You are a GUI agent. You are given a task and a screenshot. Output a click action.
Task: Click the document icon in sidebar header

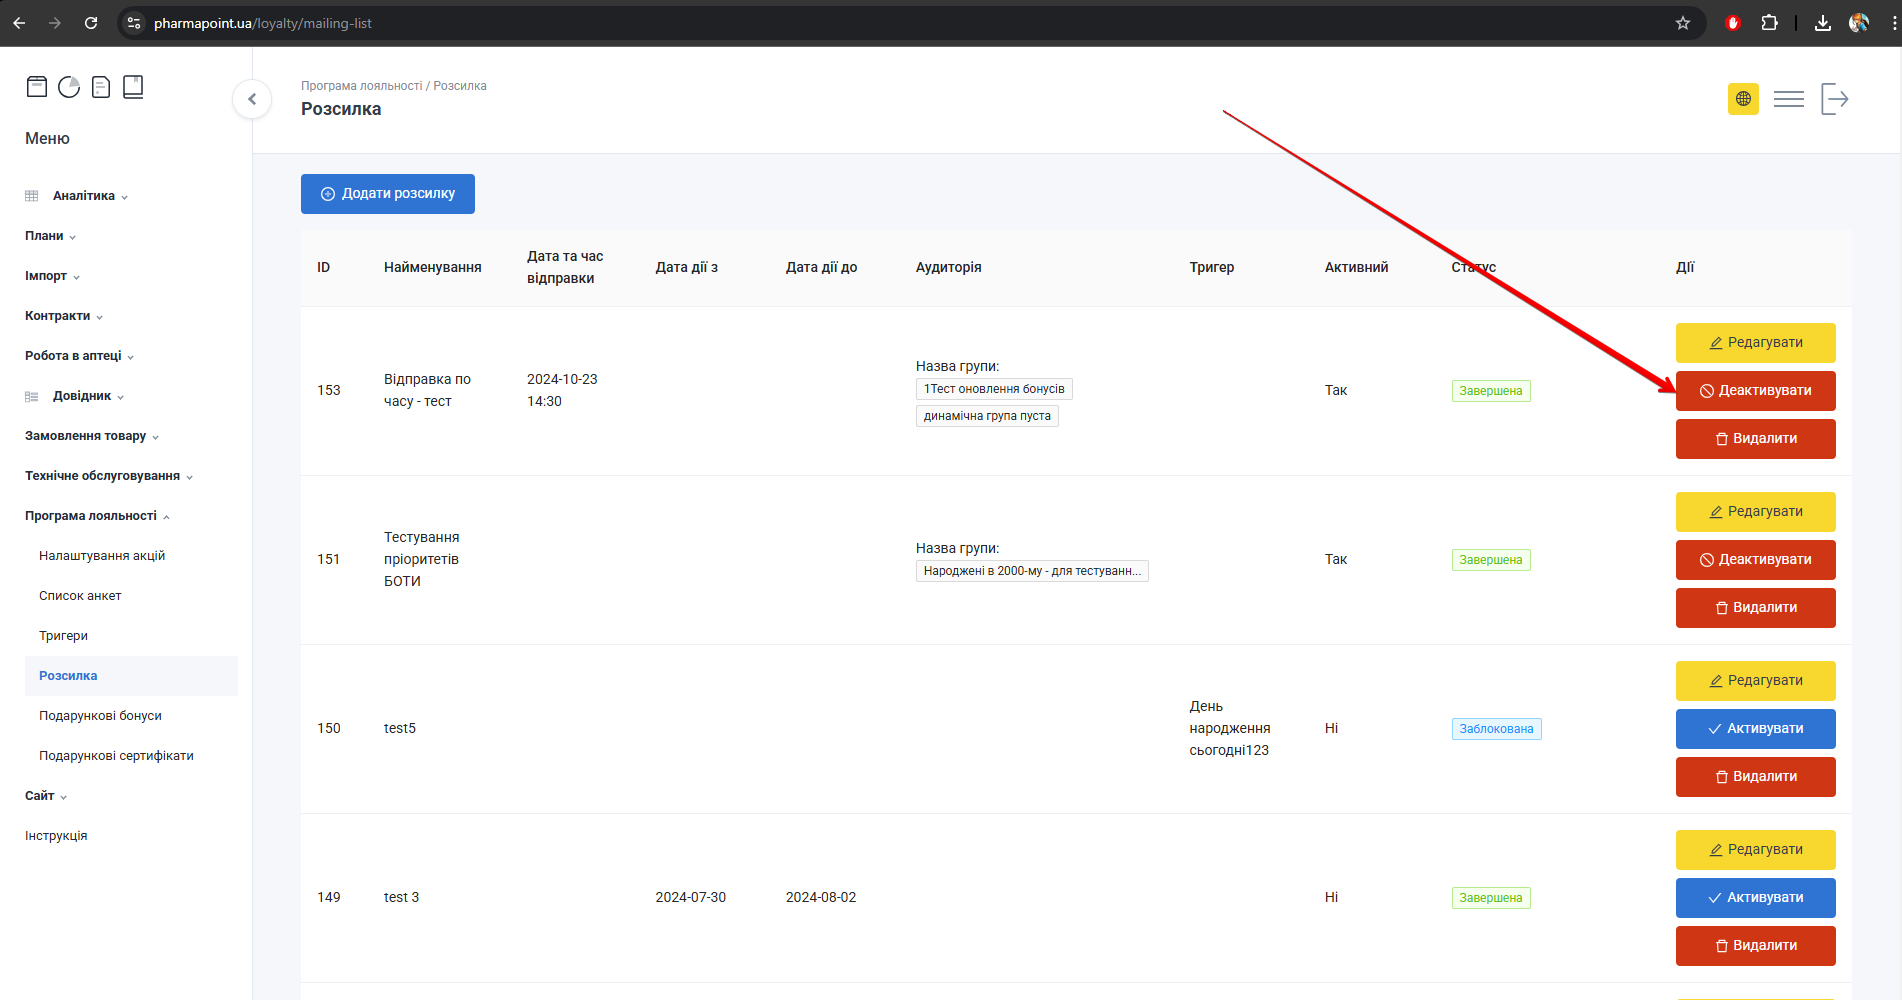pos(101,87)
